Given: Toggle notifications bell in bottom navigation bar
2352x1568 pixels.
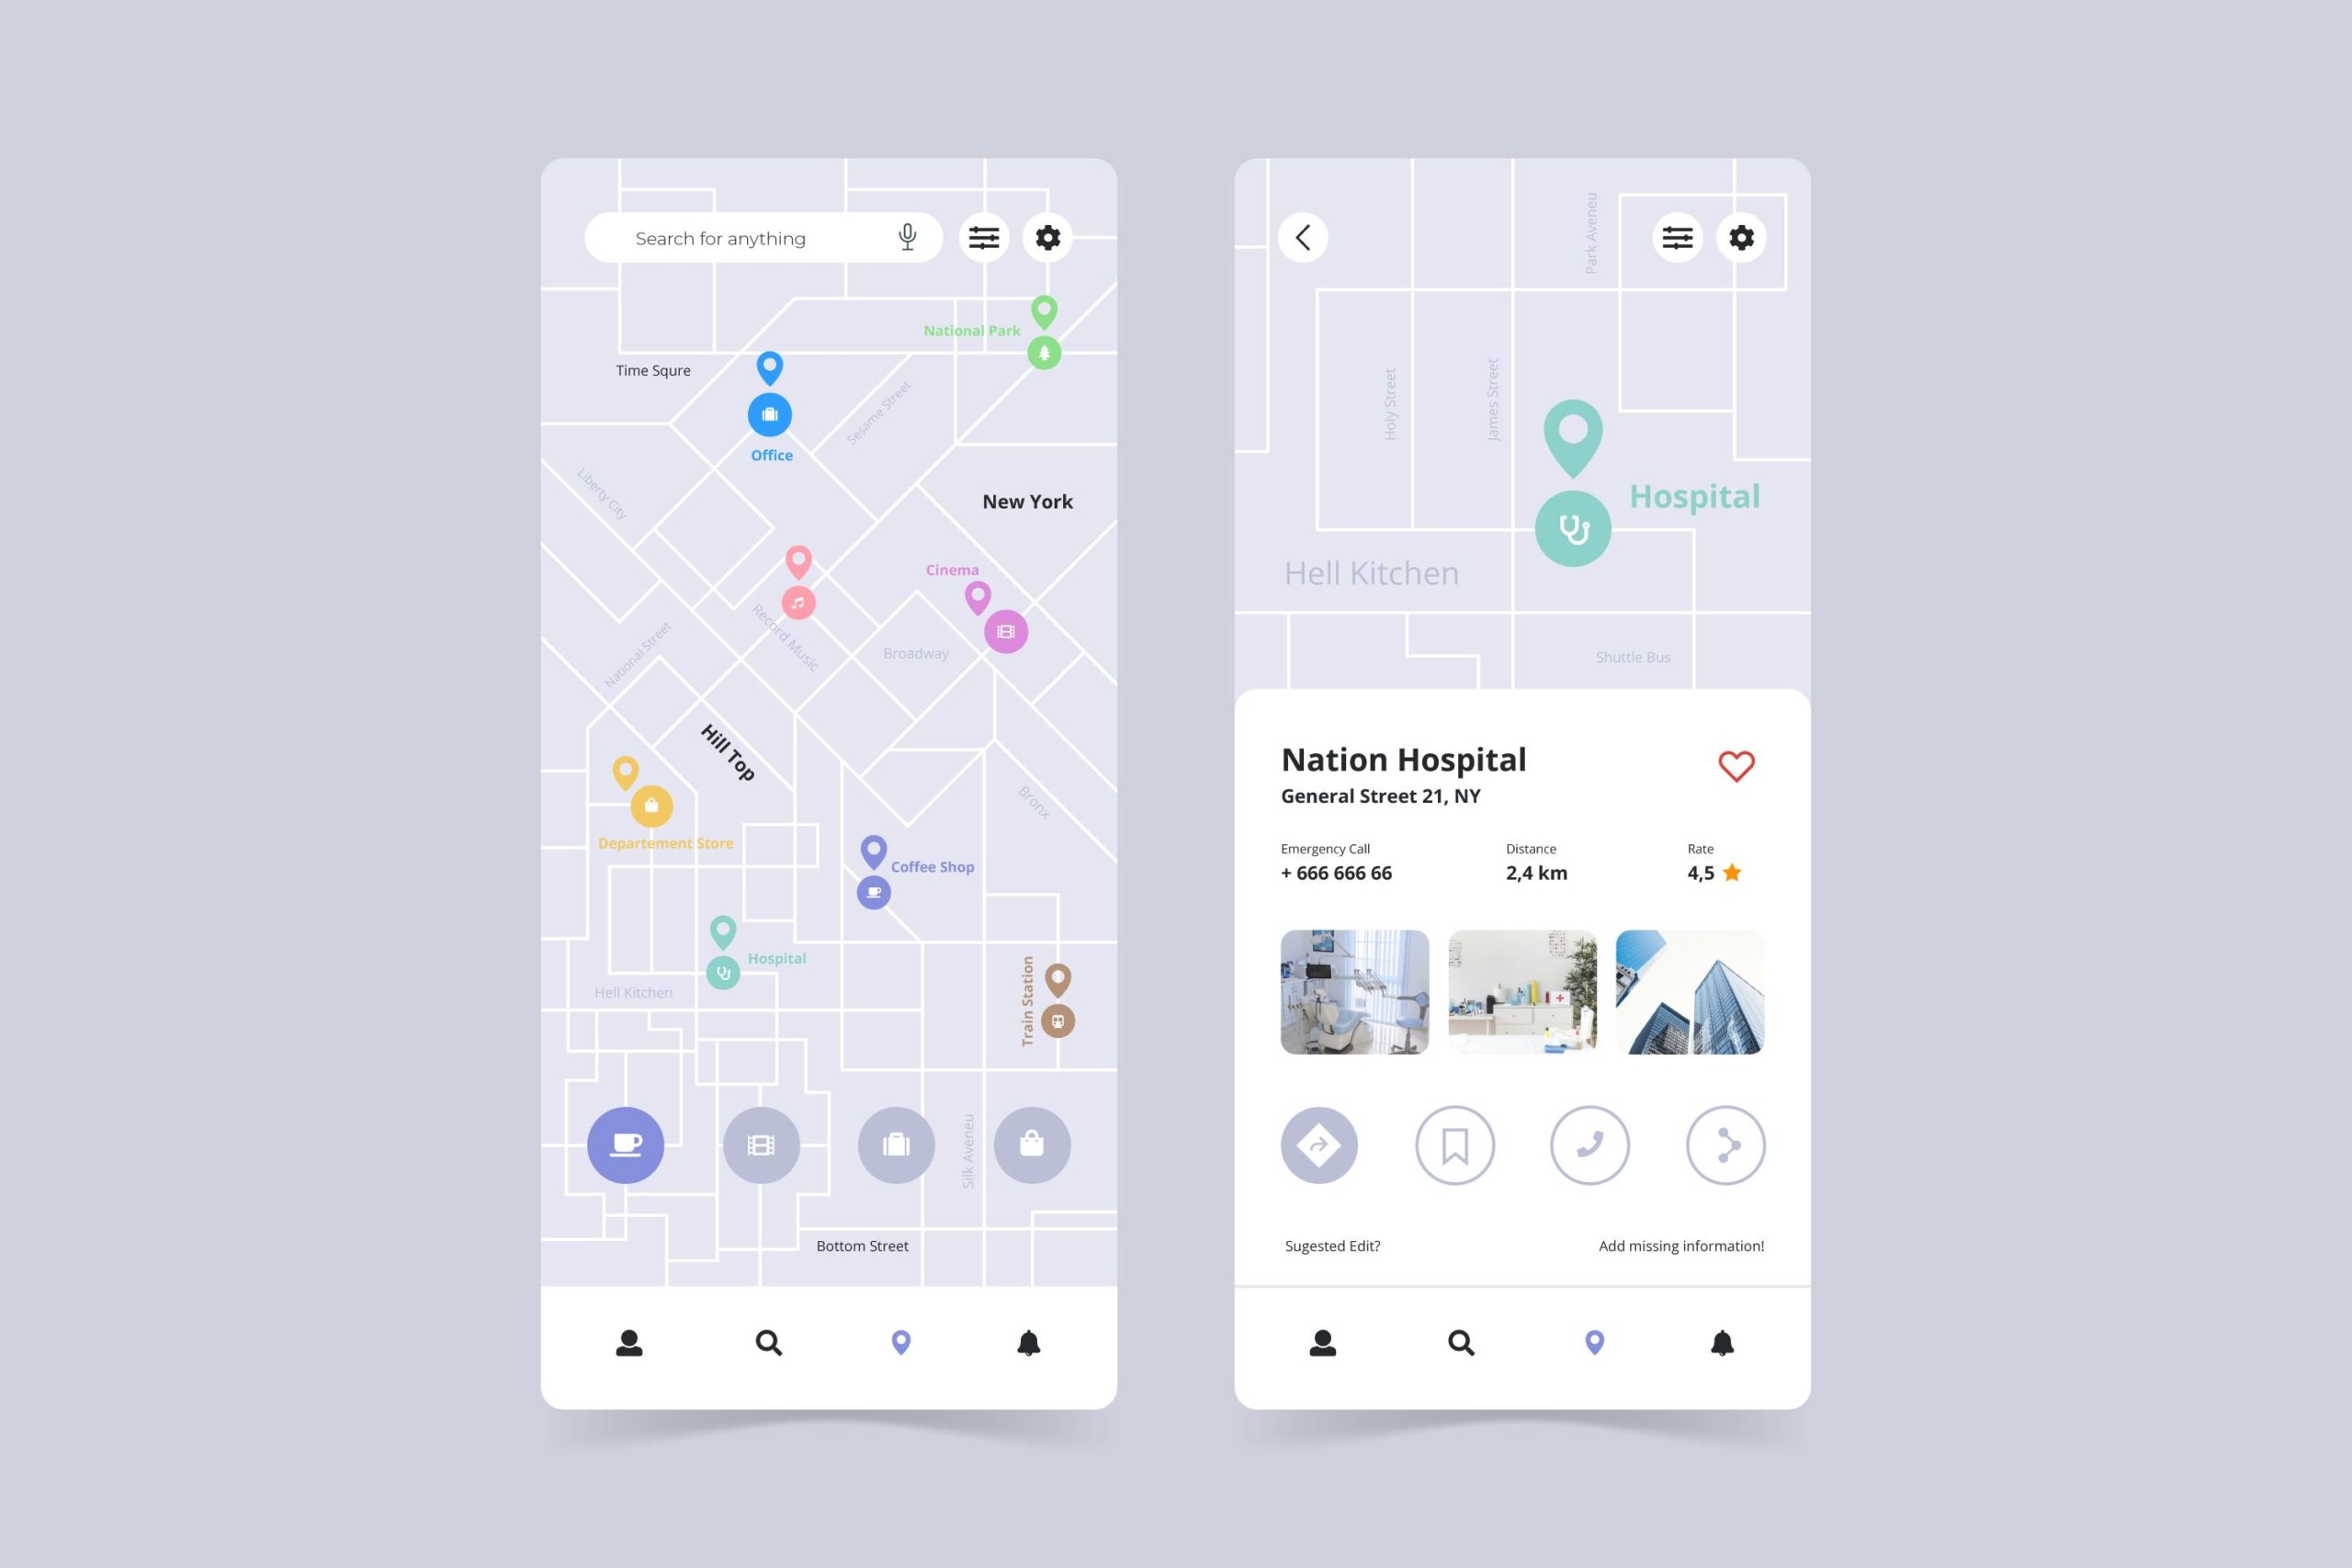Looking at the screenshot, I should [1029, 1342].
